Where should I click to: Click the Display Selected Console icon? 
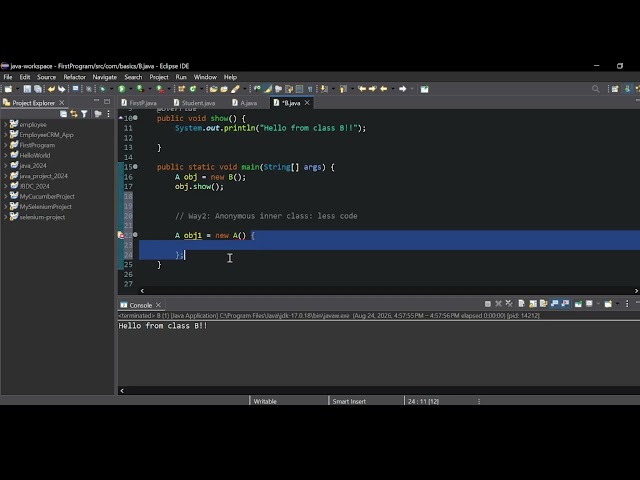pyautogui.click(x=589, y=304)
